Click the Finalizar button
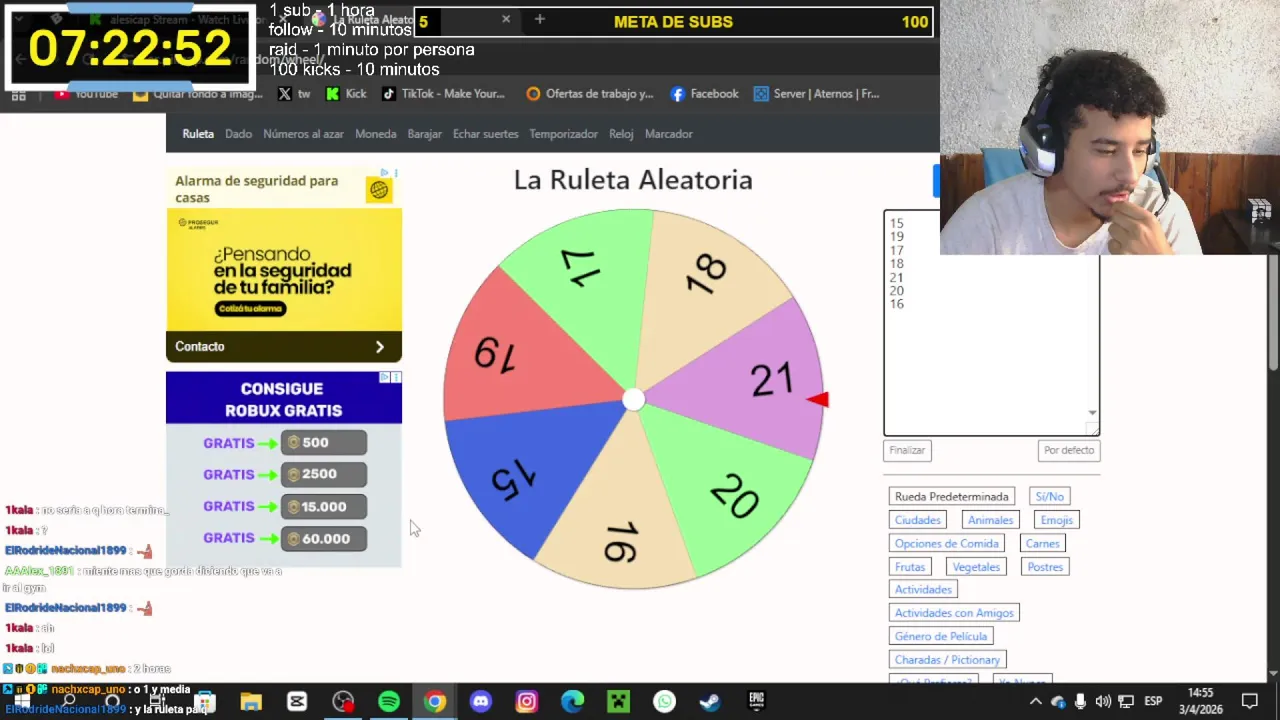The image size is (1280, 720). [x=907, y=450]
